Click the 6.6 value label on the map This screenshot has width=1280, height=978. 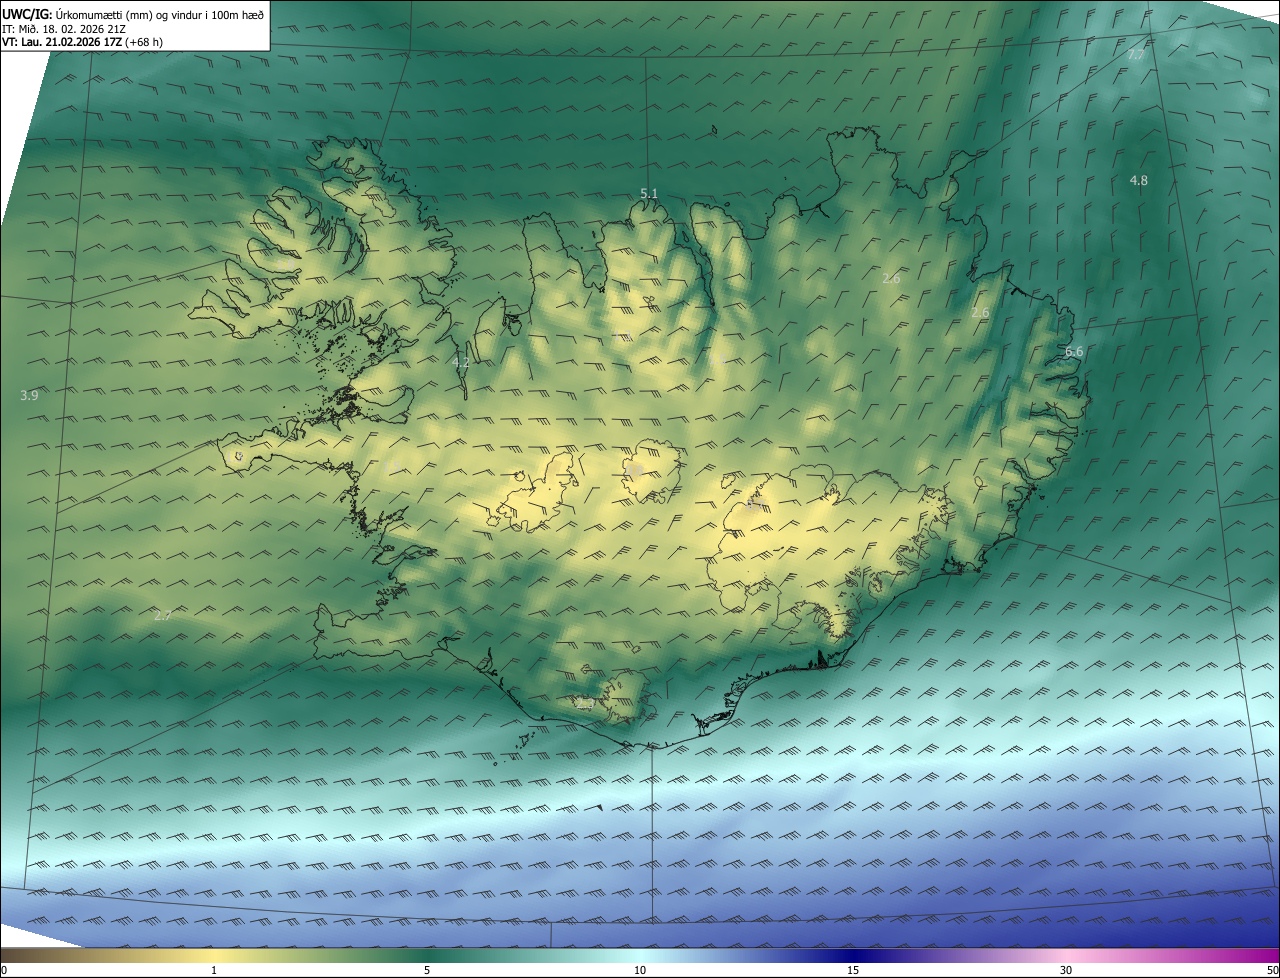(x=1074, y=352)
